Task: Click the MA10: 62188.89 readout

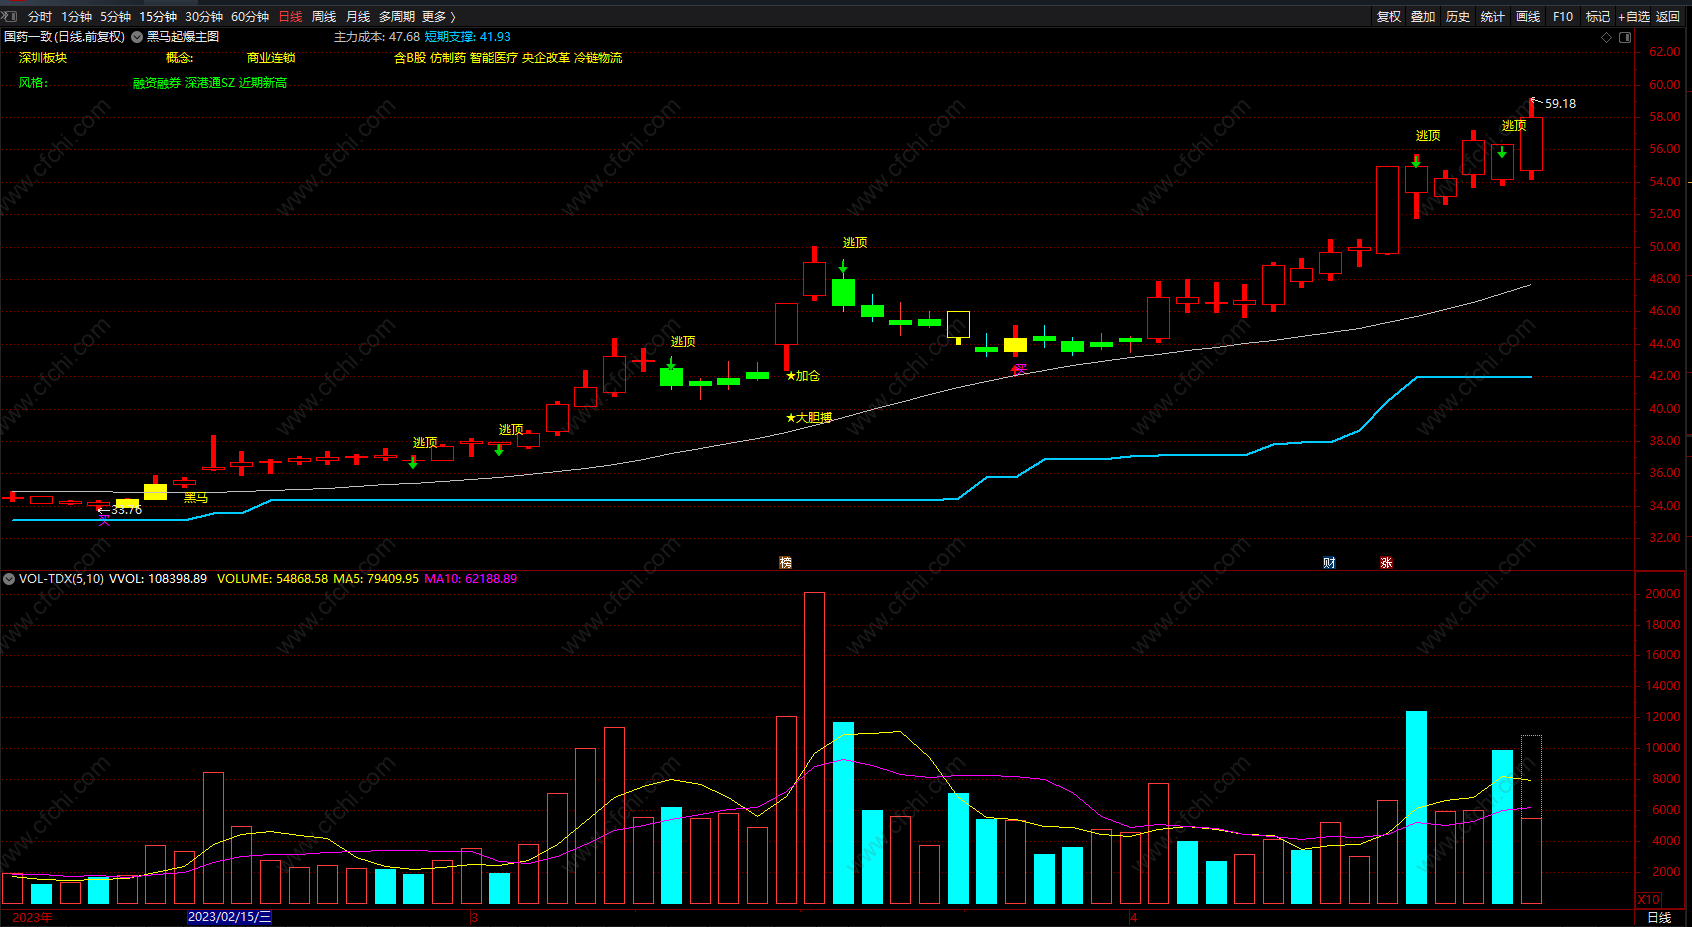Action: 471,579
